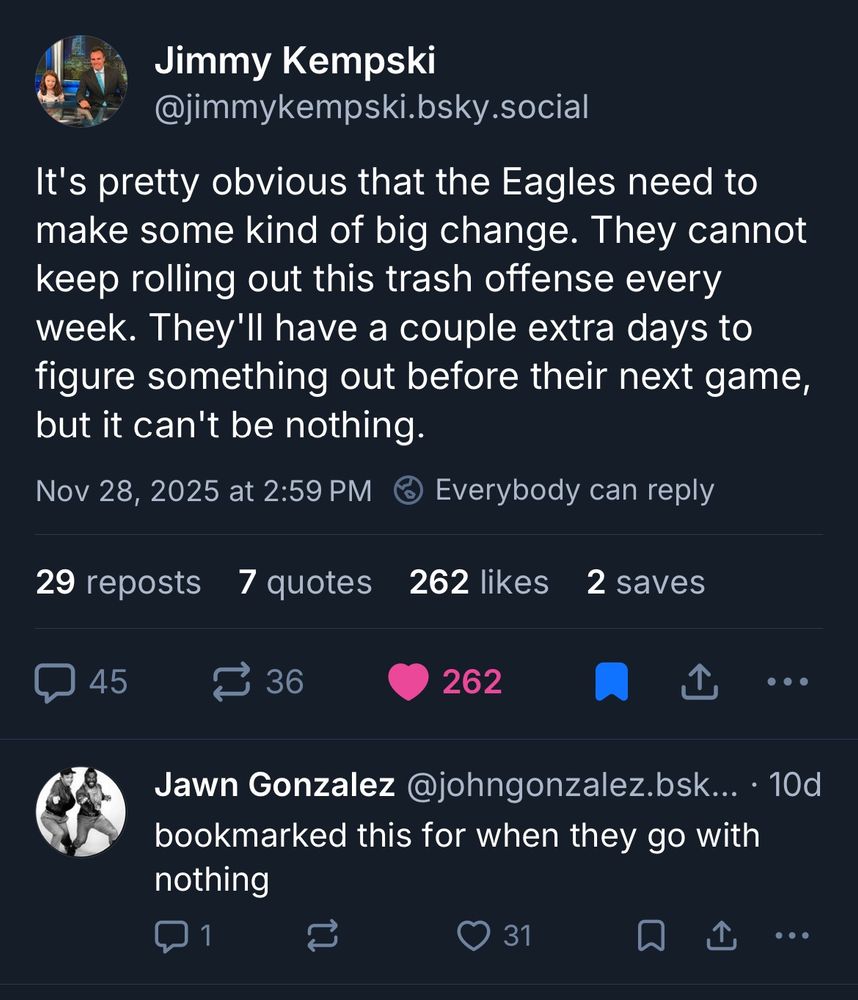Repost Jimmy Kempski's post
This screenshot has width=858, height=1000.
click(x=233, y=682)
